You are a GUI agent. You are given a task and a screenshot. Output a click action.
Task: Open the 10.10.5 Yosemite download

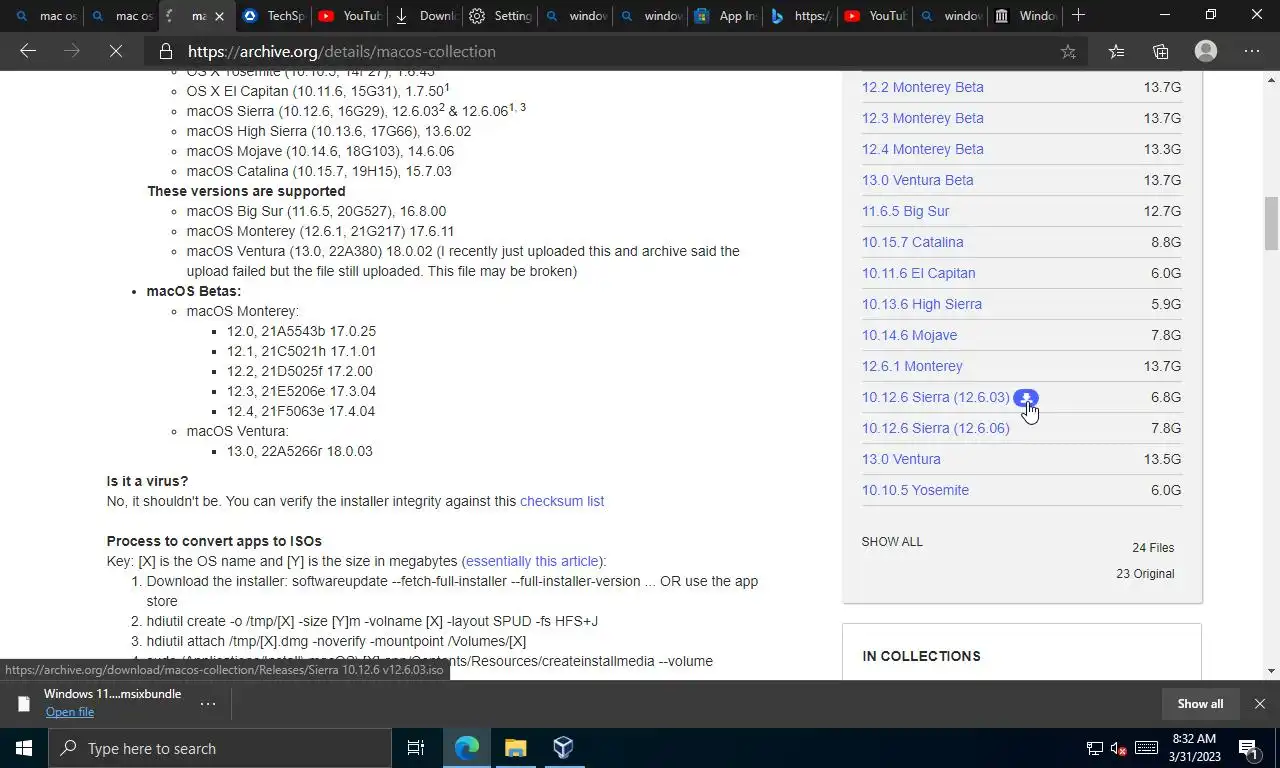[x=915, y=490]
